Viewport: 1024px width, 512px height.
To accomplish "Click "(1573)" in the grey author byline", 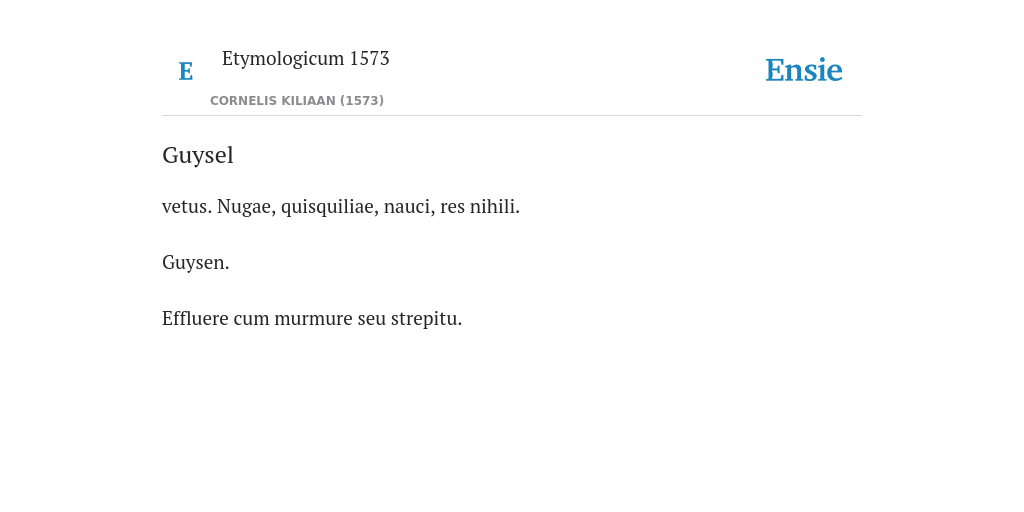I will (362, 101).
